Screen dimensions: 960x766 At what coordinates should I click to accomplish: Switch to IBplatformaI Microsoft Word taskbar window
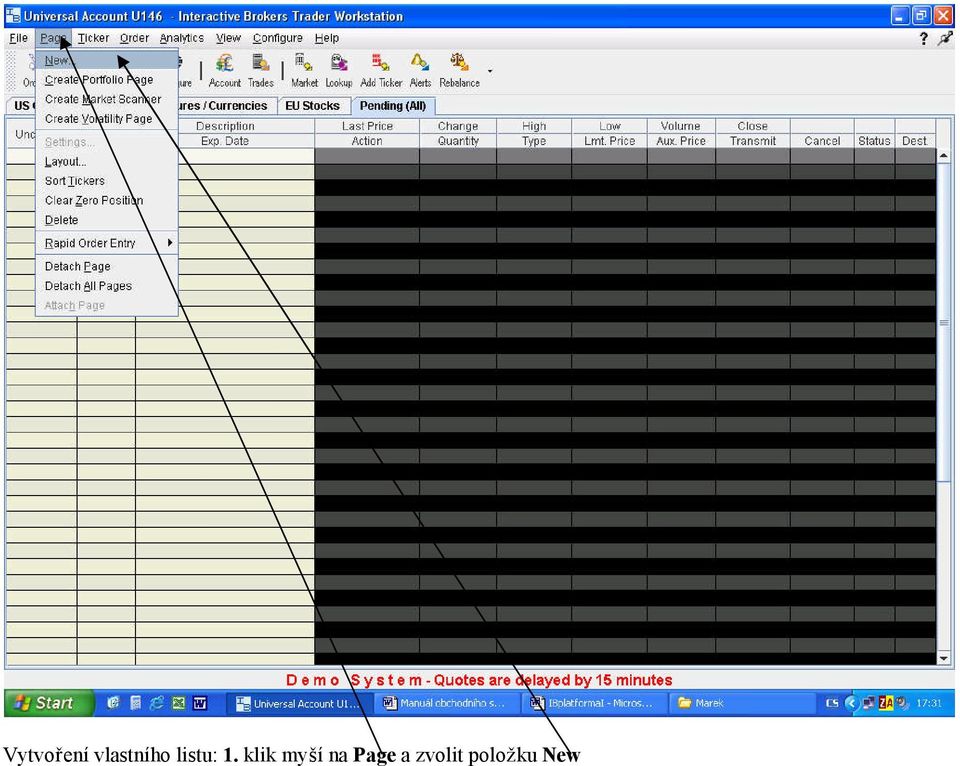coord(593,704)
